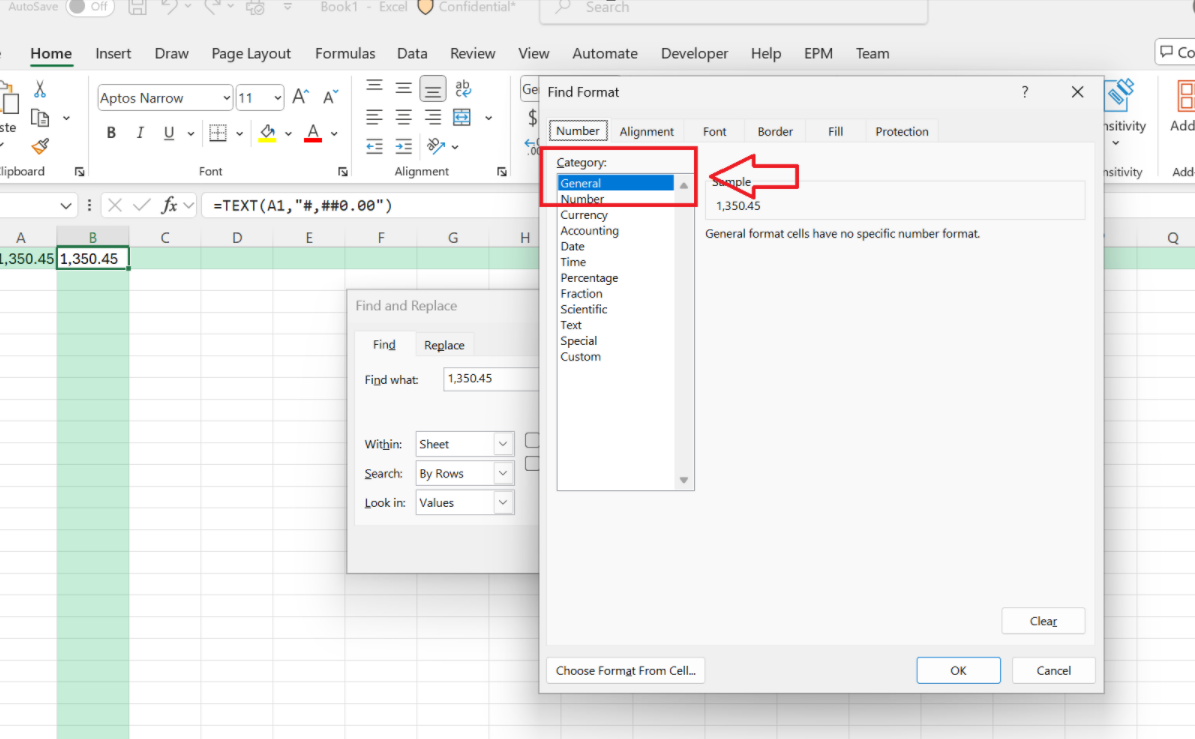Open the font size 11 dropdown
The image size is (1195, 739).
coord(277,98)
